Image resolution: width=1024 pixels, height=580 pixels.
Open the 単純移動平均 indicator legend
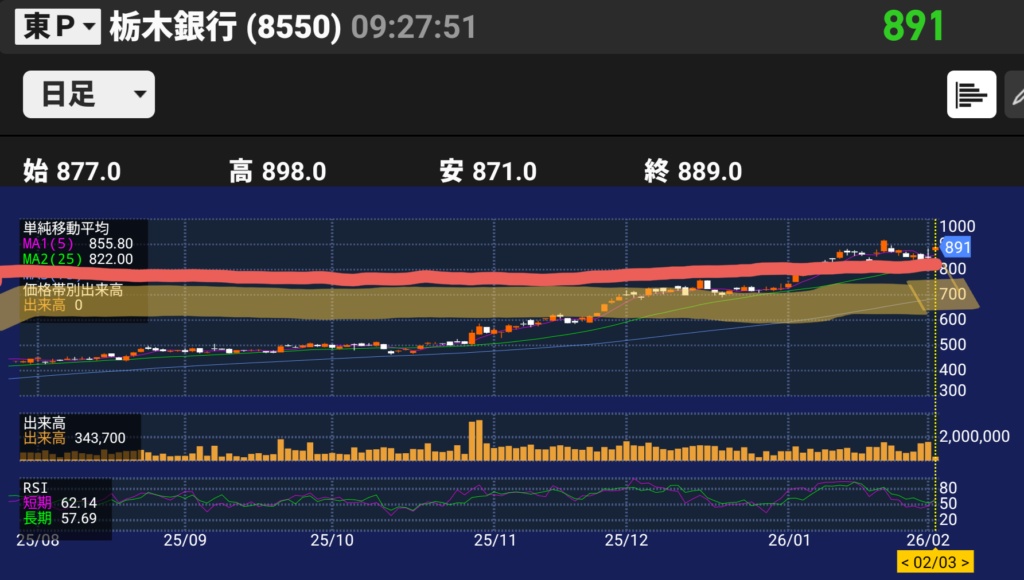click(66, 228)
